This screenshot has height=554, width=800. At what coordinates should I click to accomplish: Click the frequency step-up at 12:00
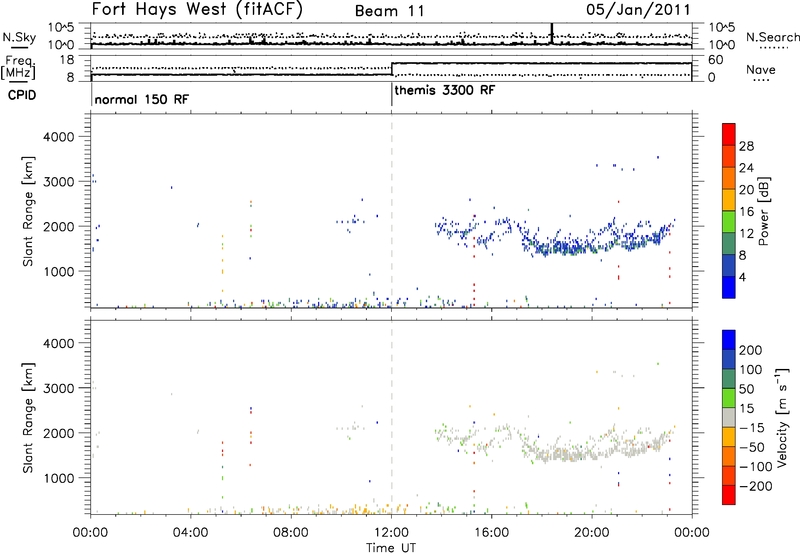coord(391,69)
